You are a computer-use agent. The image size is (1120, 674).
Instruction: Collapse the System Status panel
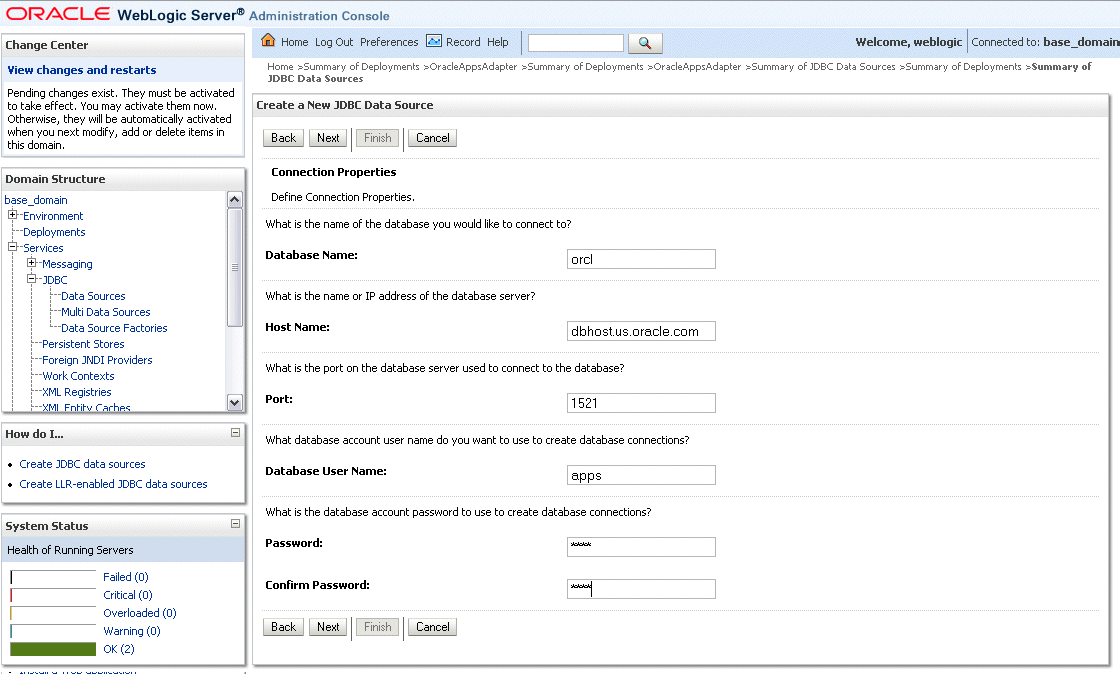[235, 524]
